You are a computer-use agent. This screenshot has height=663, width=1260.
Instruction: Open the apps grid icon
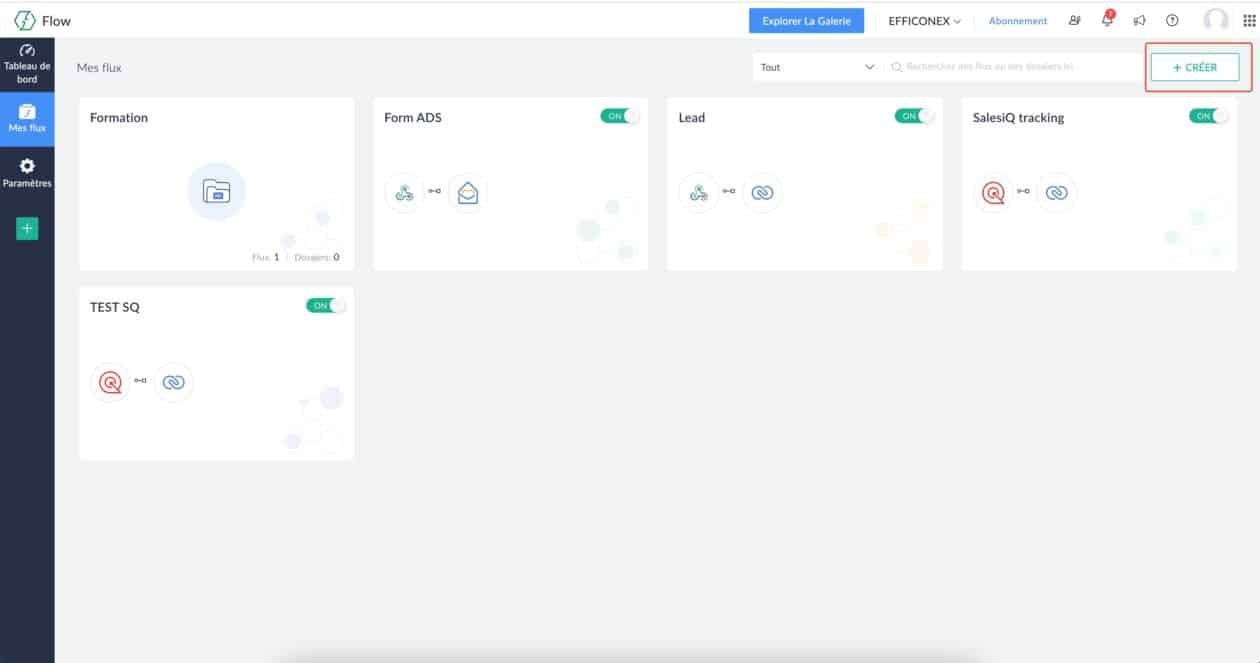click(1246, 21)
